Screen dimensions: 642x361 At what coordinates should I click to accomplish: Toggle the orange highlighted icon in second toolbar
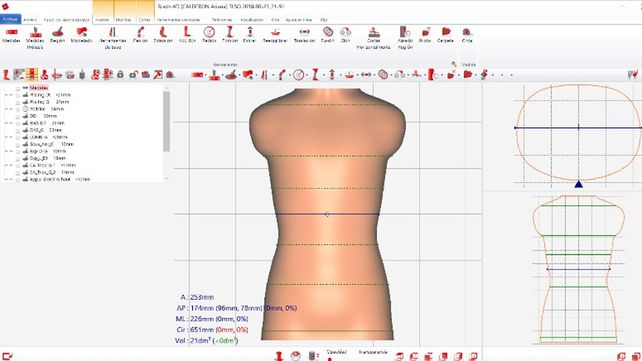[x=31, y=74]
